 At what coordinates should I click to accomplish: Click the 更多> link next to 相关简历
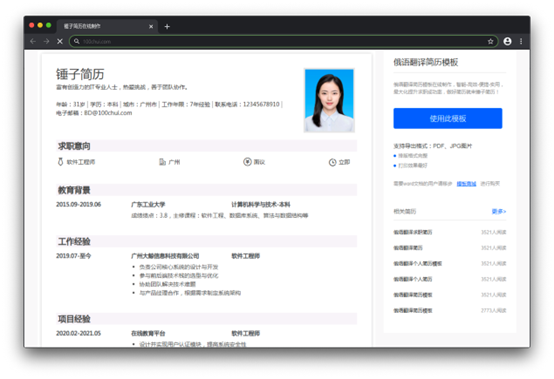pos(499,211)
